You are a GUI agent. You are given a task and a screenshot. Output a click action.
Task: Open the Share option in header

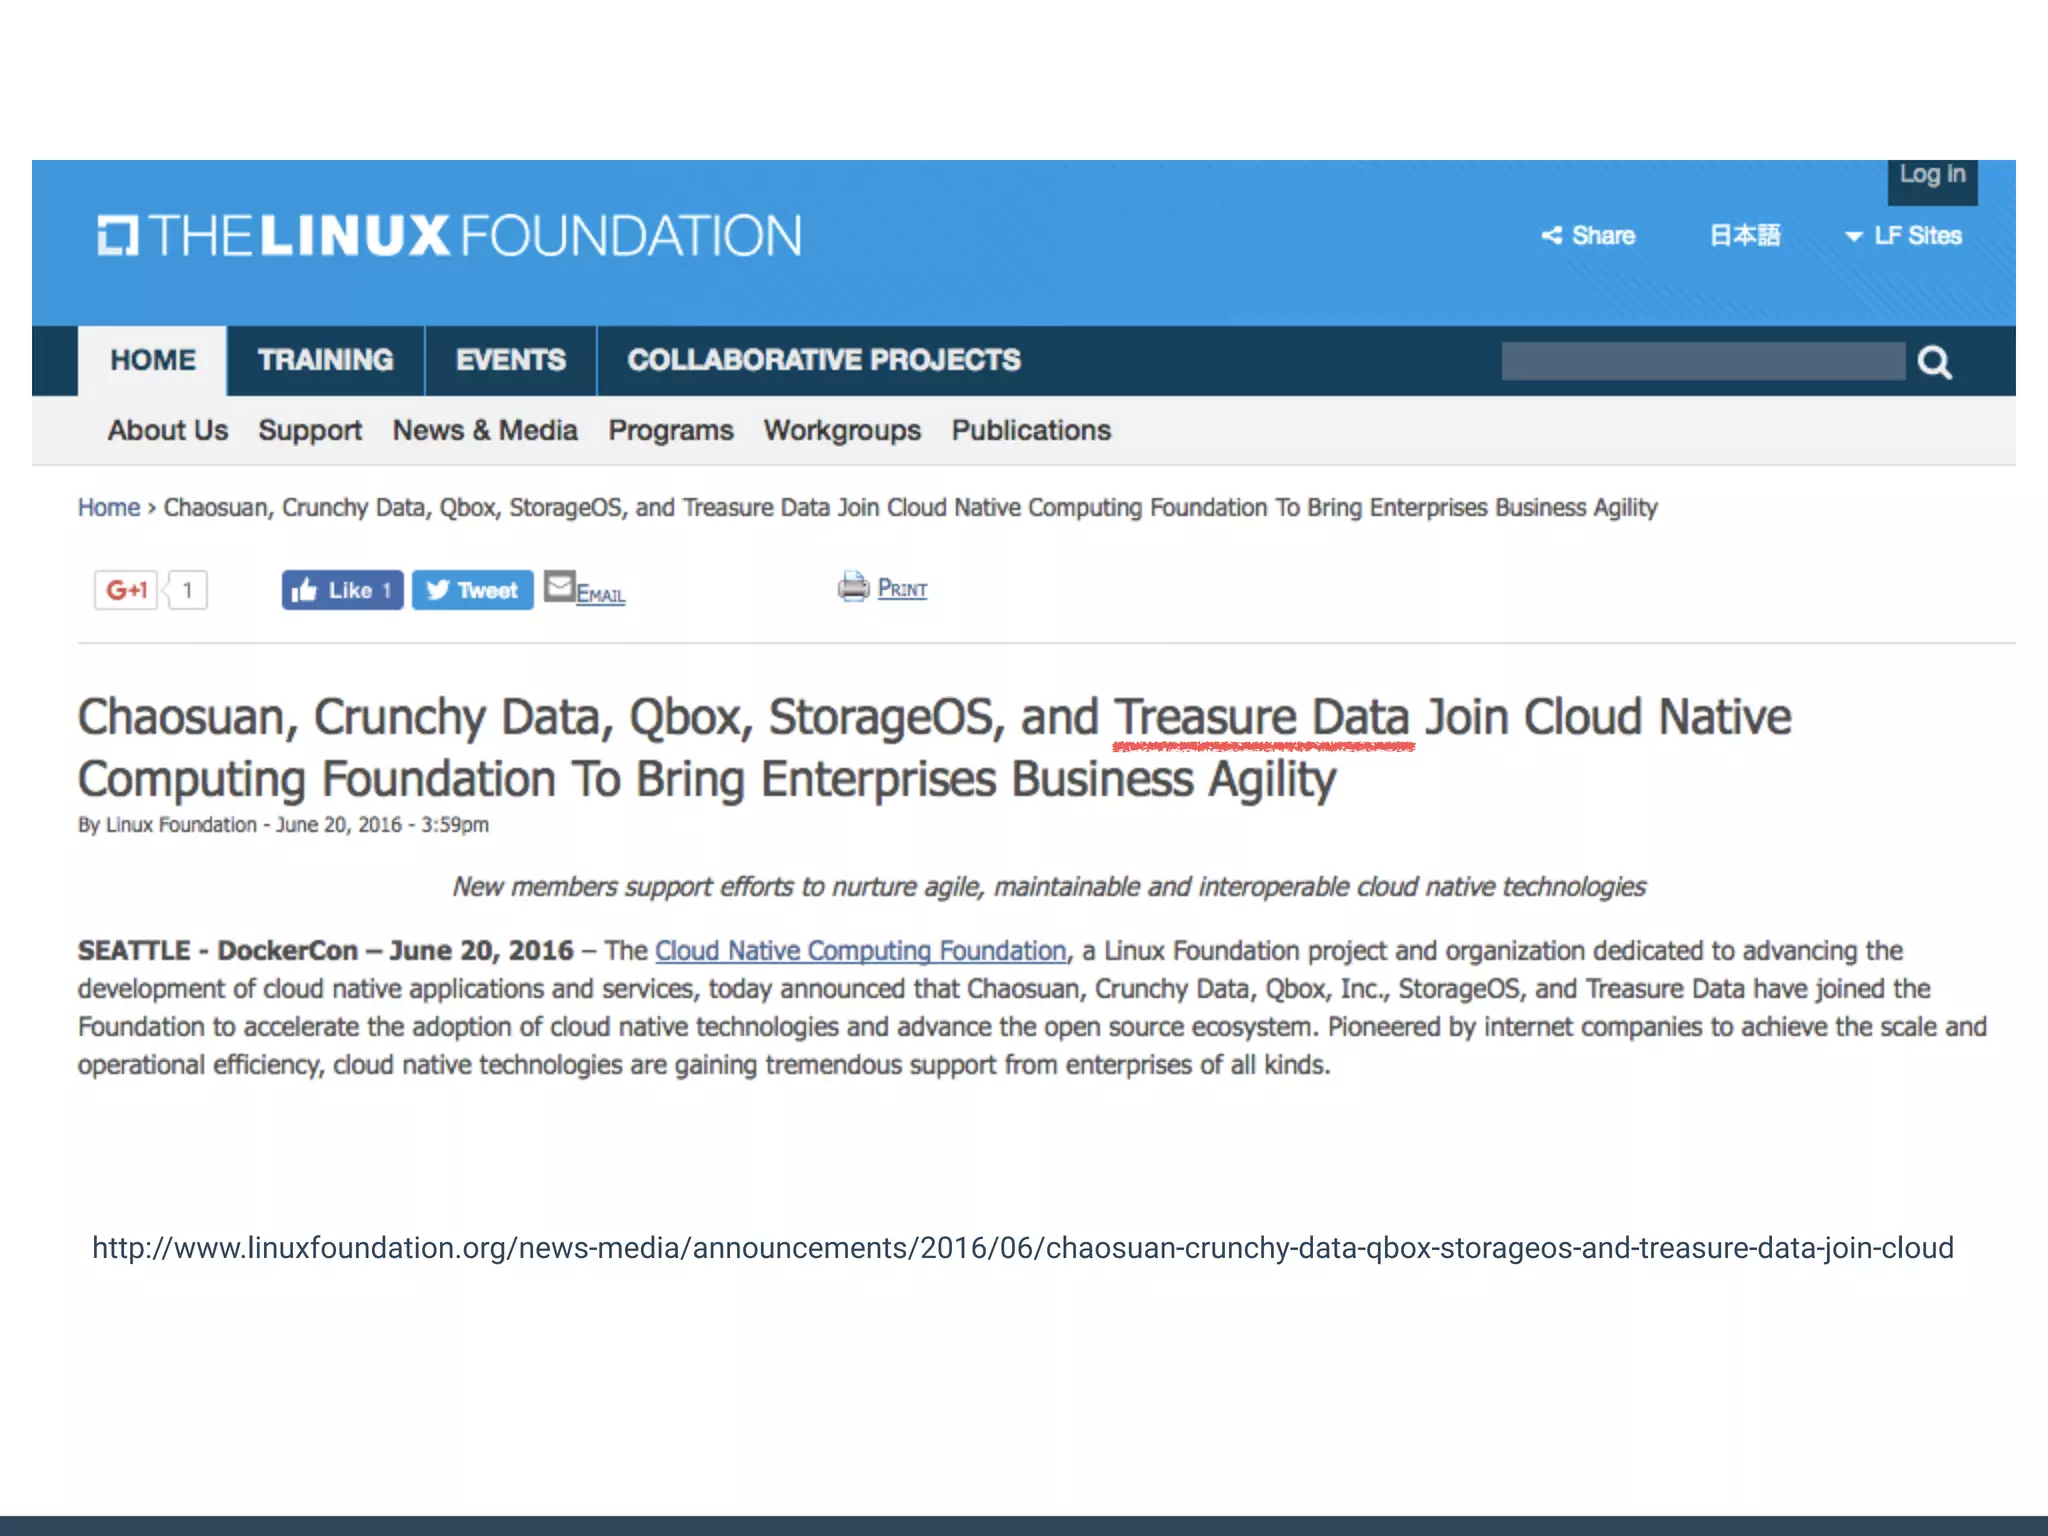click(1588, 236)
